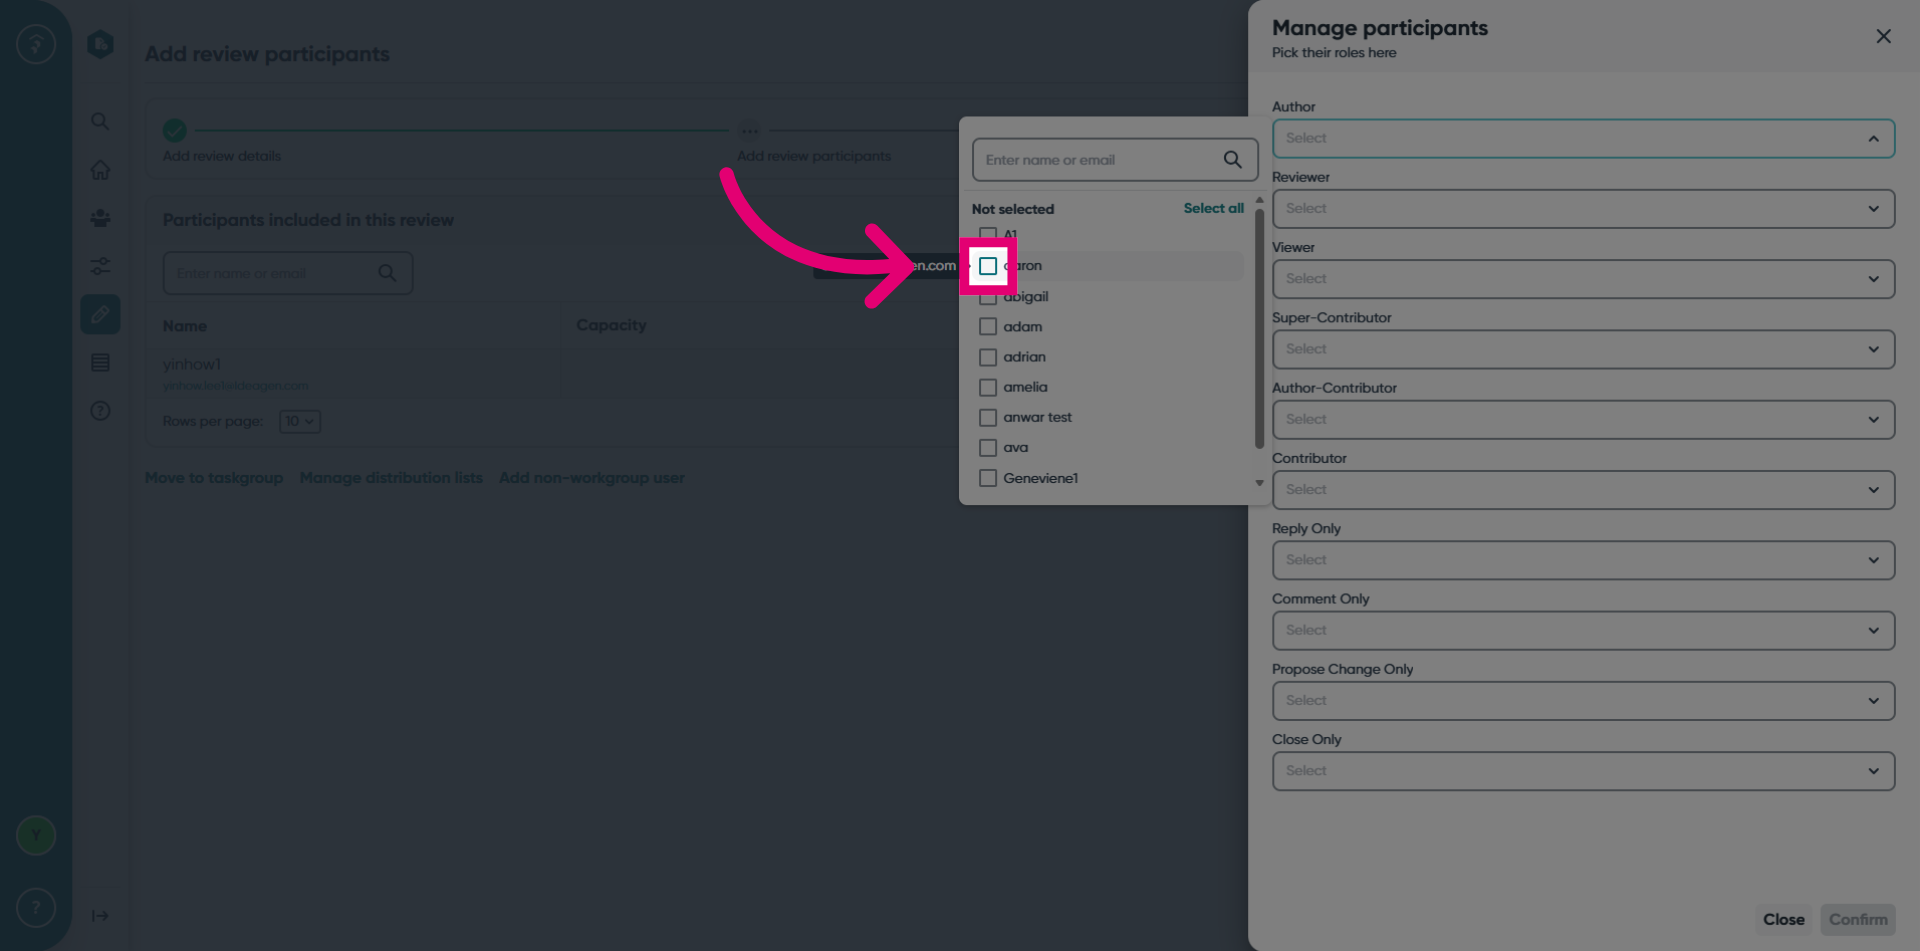This screenshot has height=951, width=1920.
Task: Open the Reply Only select dropdown
Action: [x=1583, y=560]
